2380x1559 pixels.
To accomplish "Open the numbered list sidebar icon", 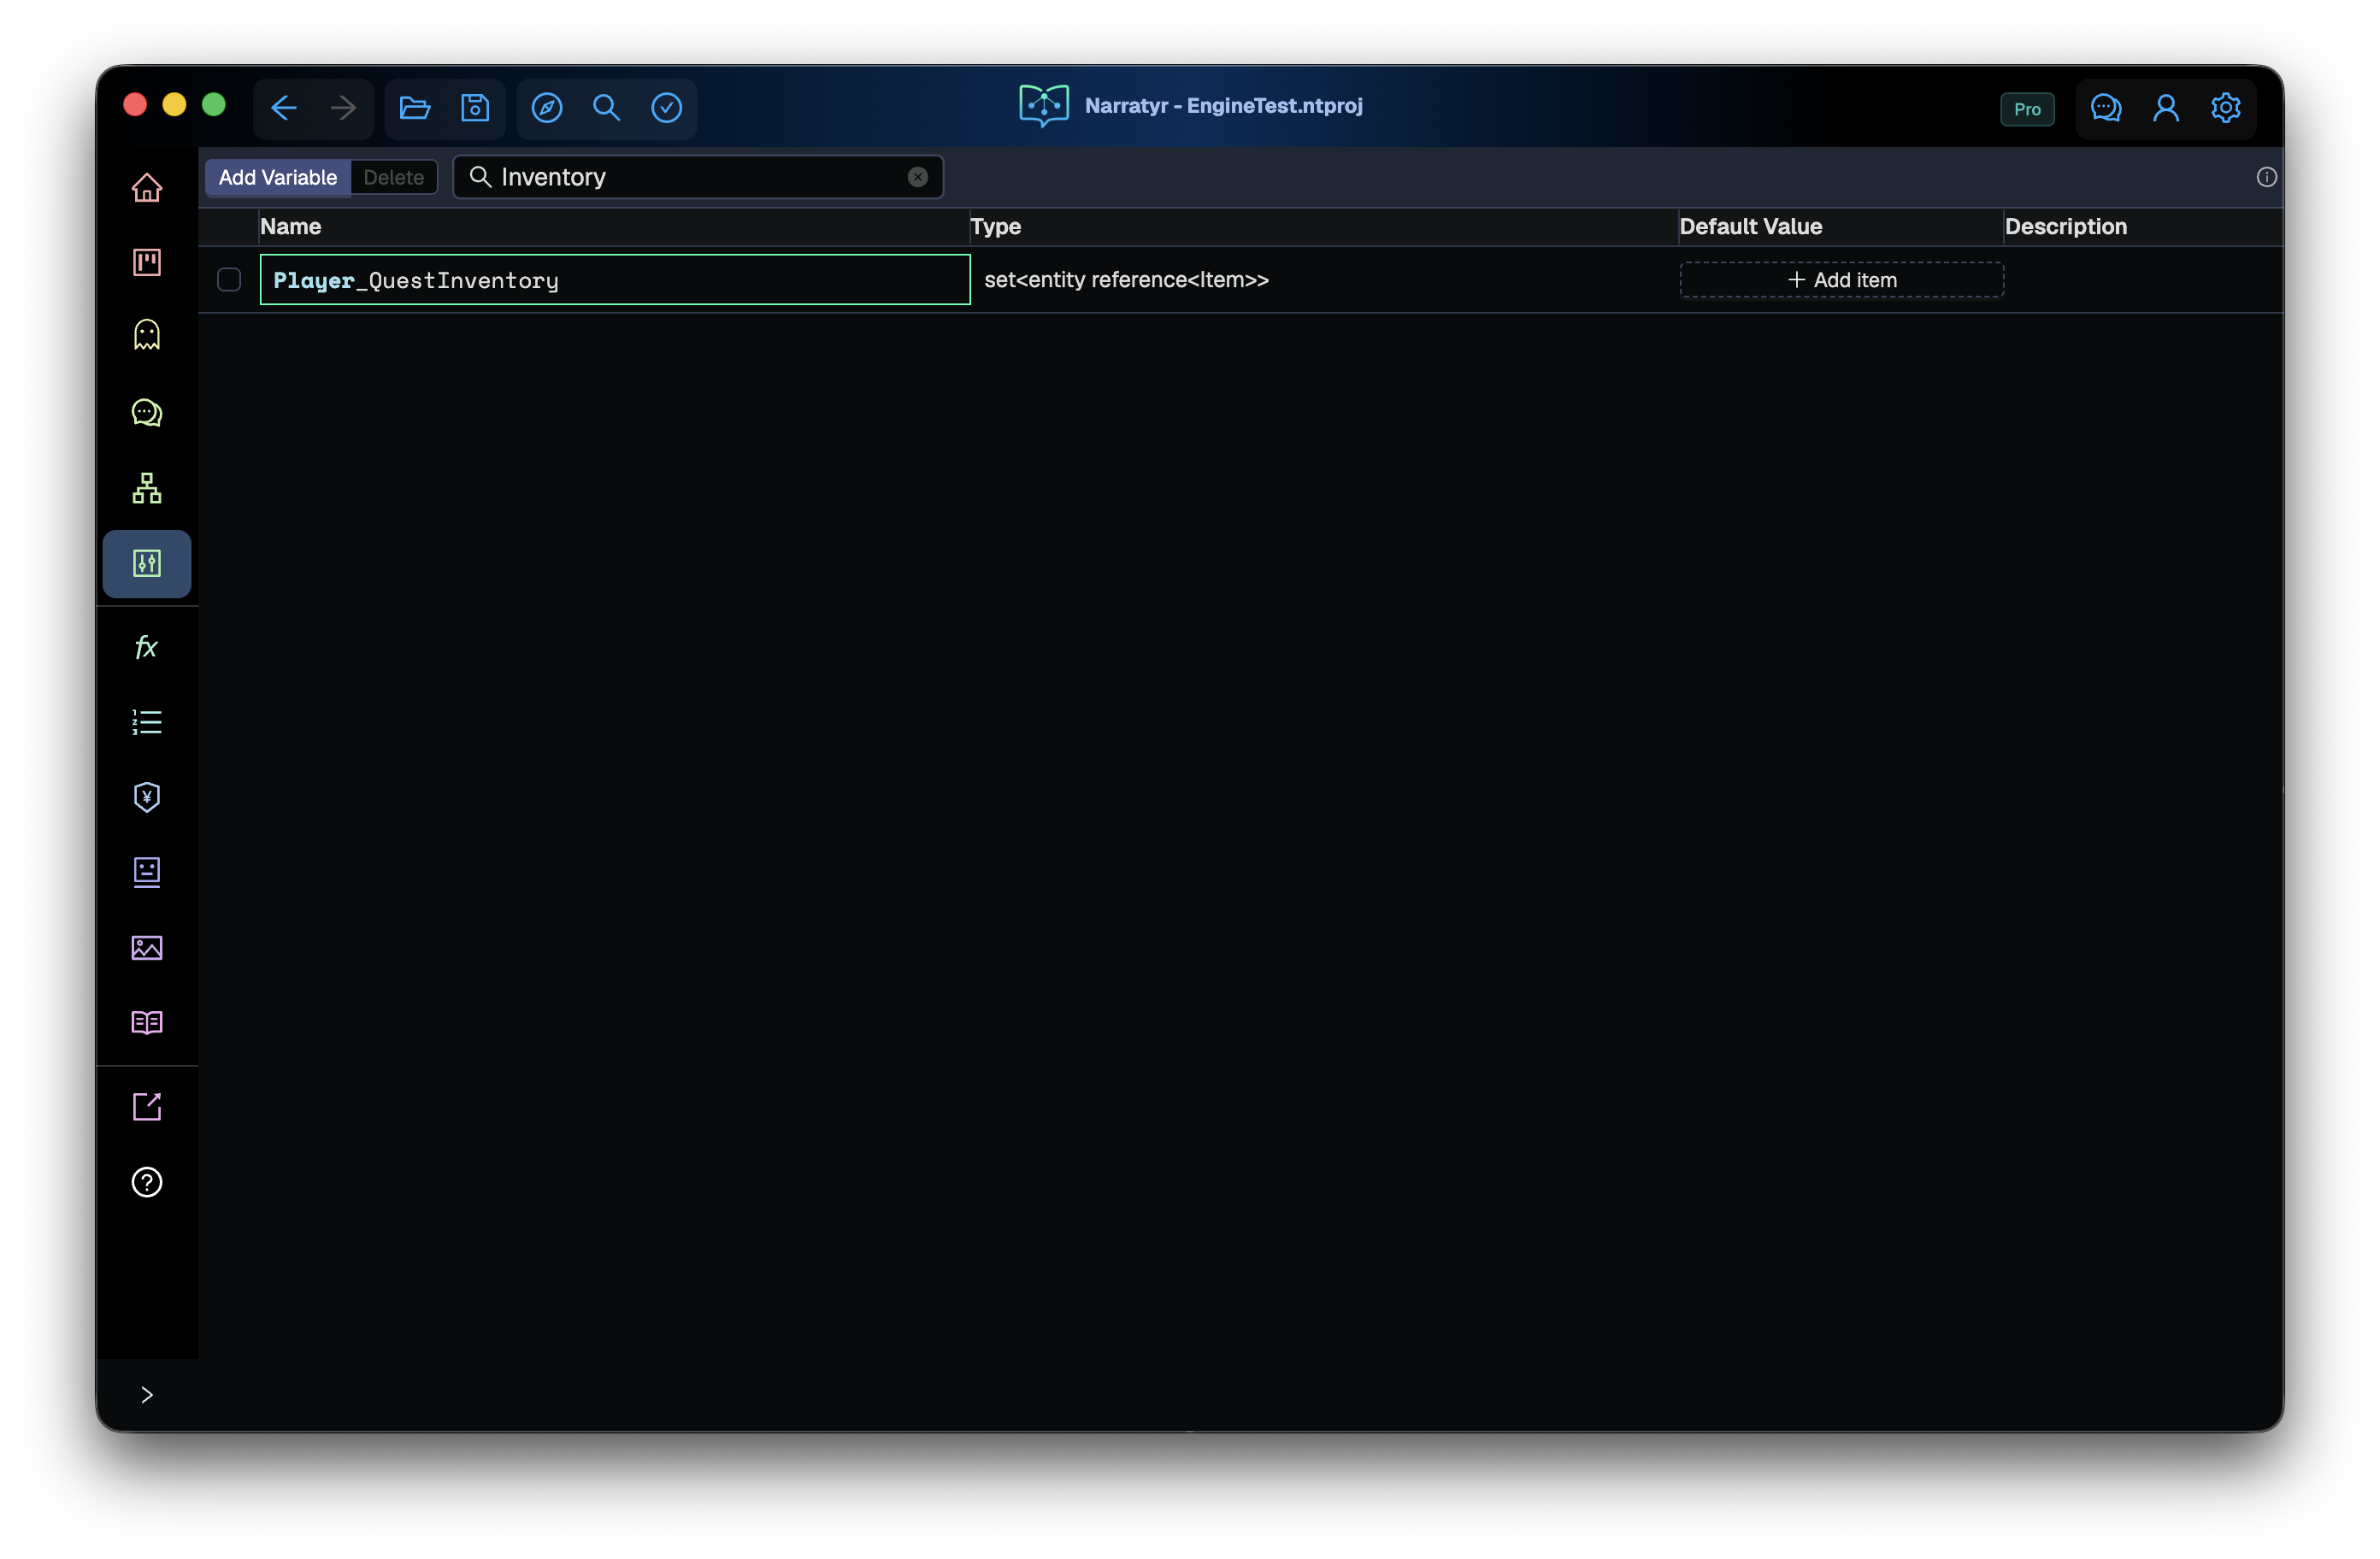I will [147, 722].
